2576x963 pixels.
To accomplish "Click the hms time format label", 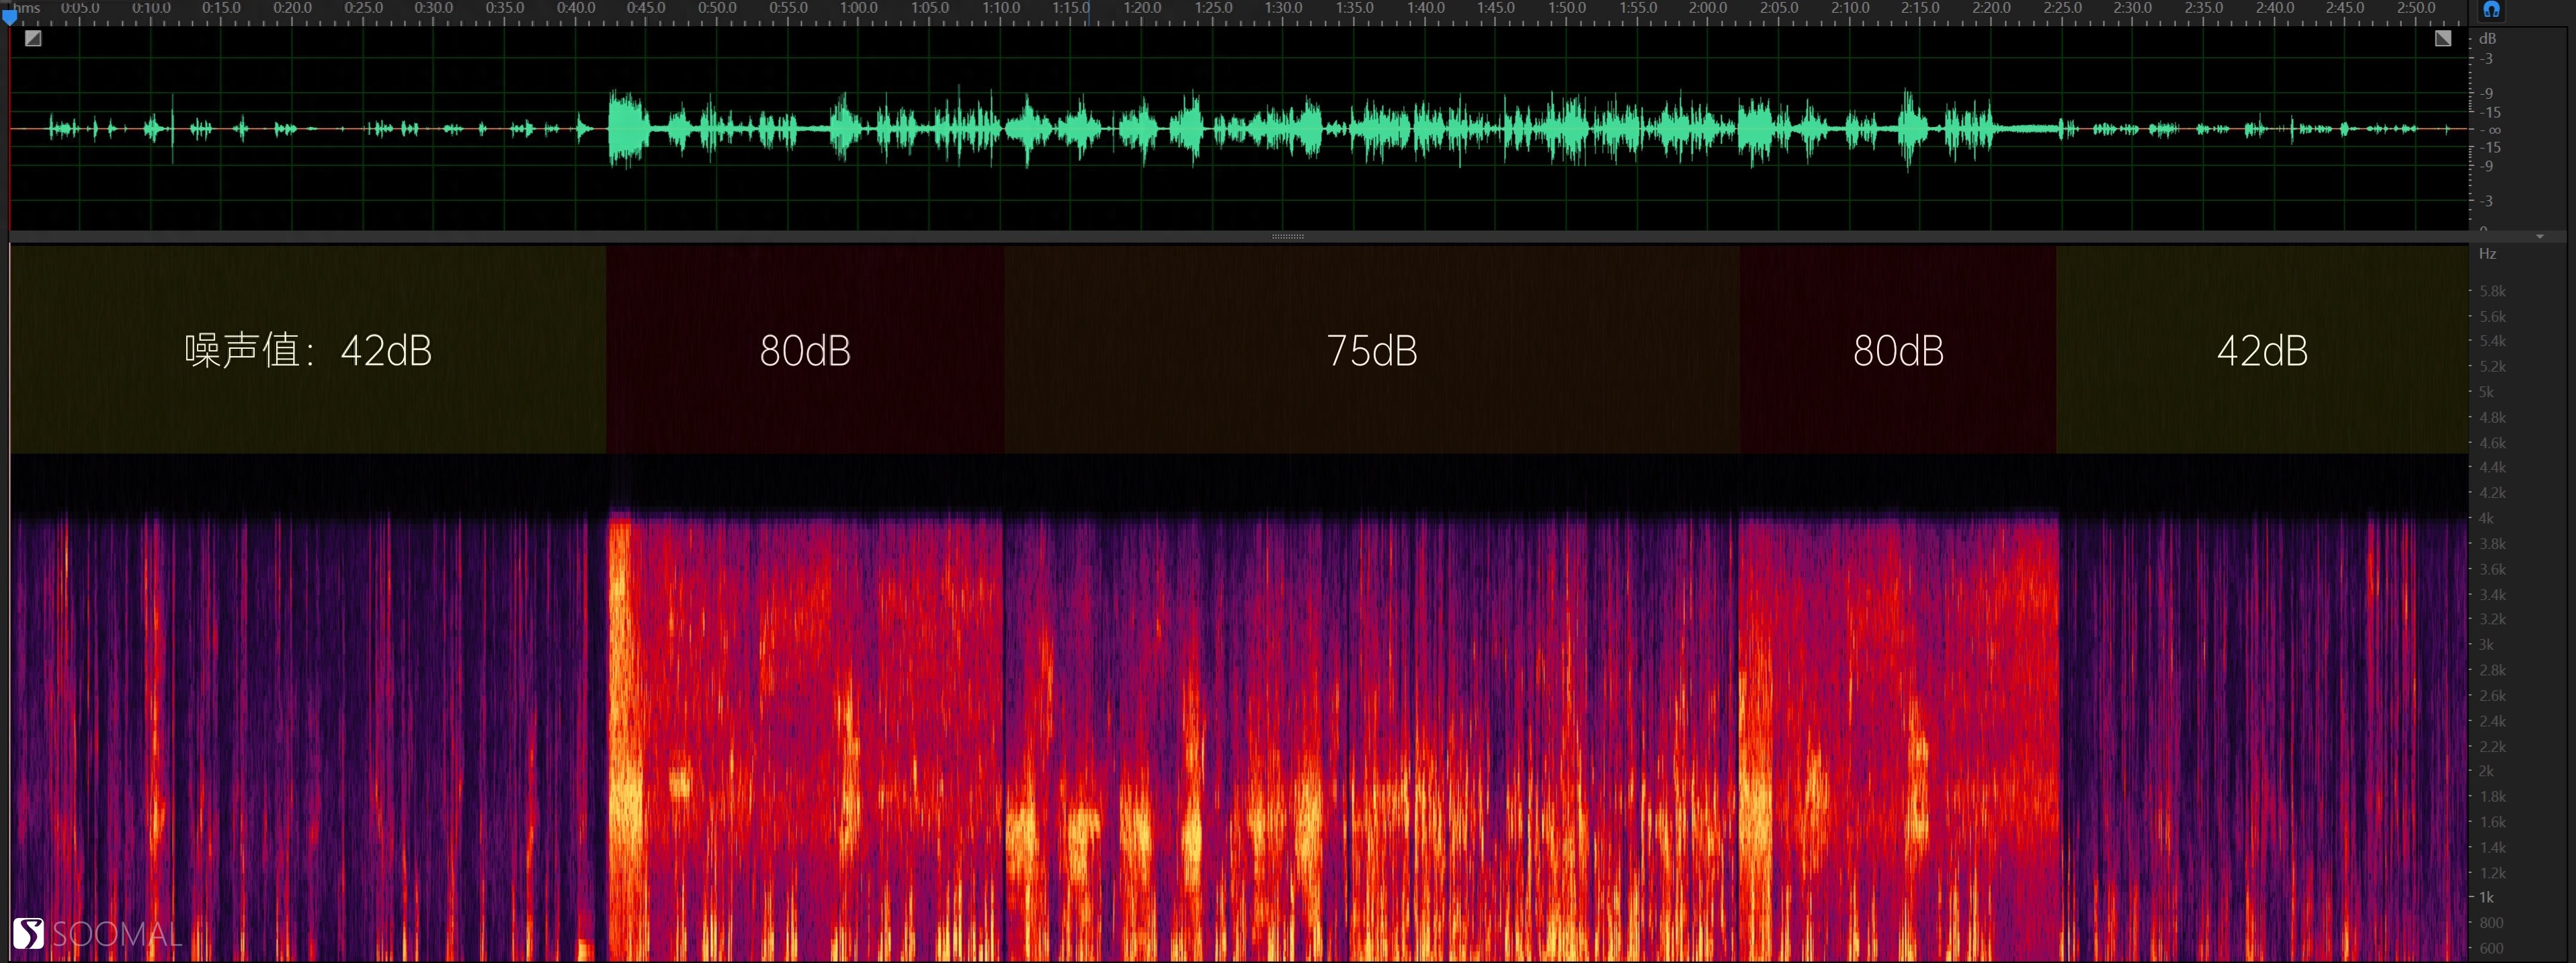I will [x=26, y=8].
